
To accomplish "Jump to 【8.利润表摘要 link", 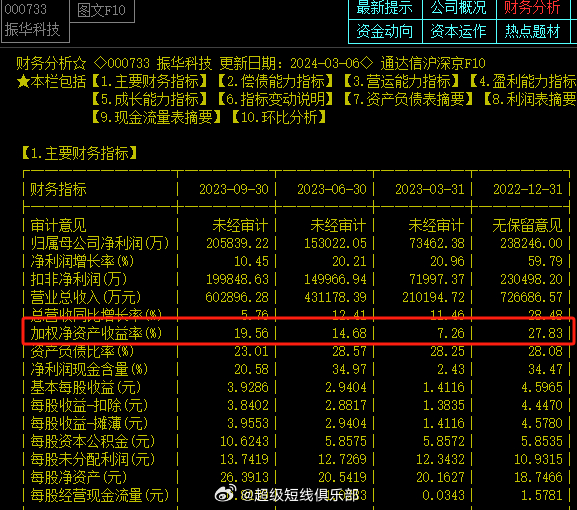I will click(x=530, y=99).
